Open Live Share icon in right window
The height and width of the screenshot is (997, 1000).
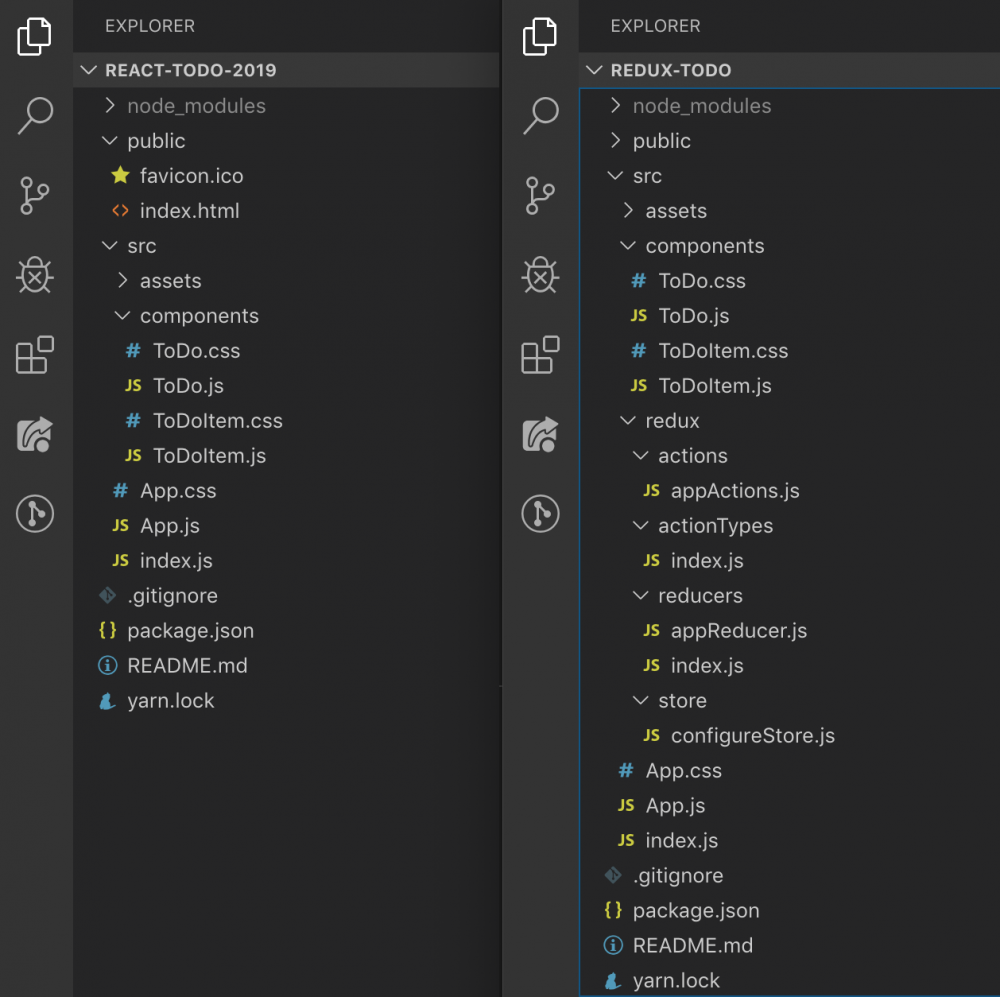(x=540, y=434)
